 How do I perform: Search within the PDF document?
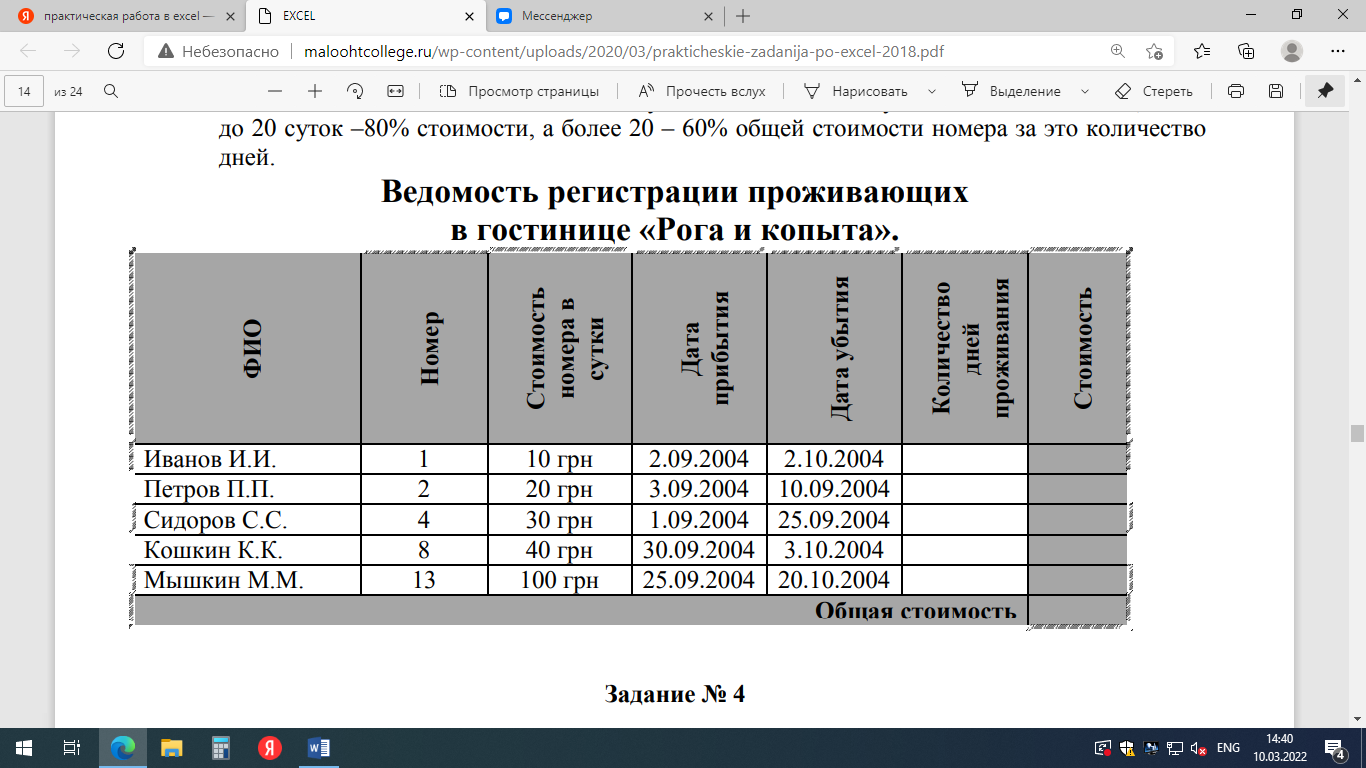tap(111, 91)
